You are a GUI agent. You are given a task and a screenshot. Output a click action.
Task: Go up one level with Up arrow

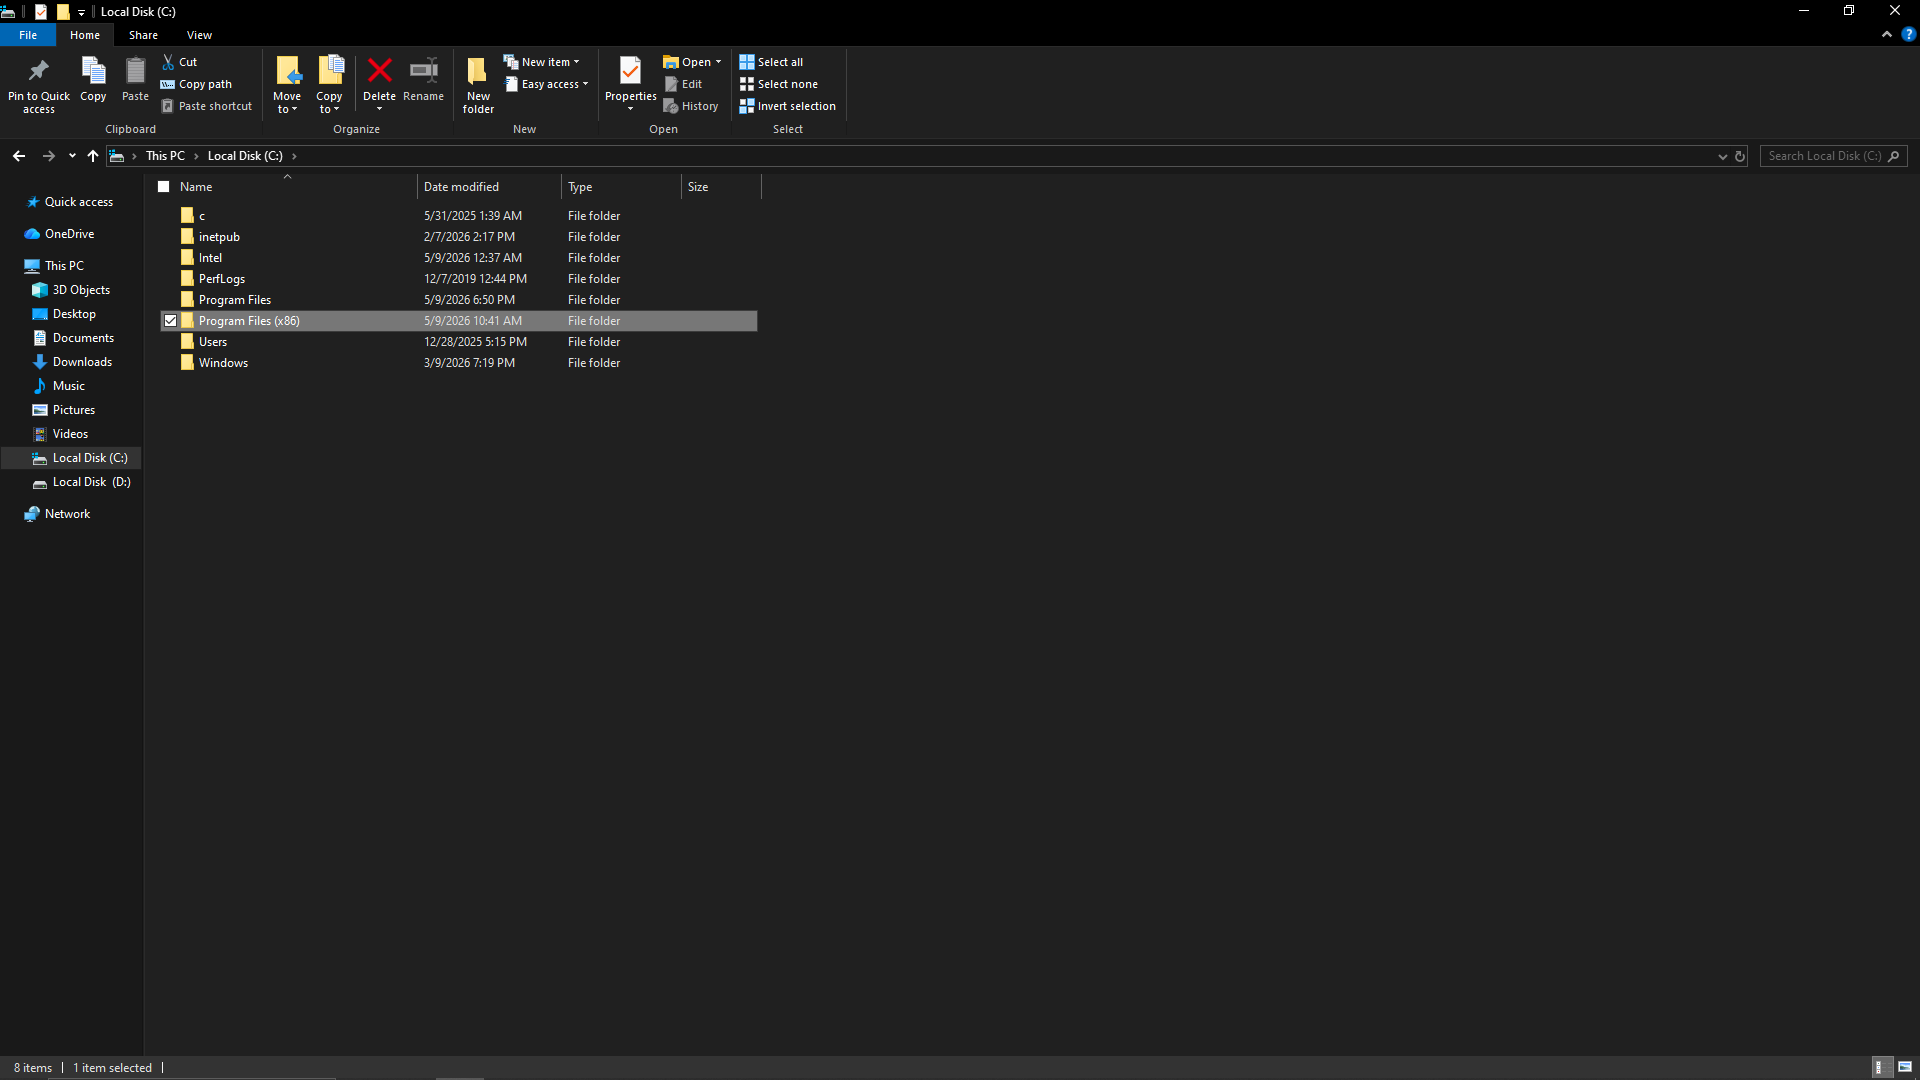93,156
